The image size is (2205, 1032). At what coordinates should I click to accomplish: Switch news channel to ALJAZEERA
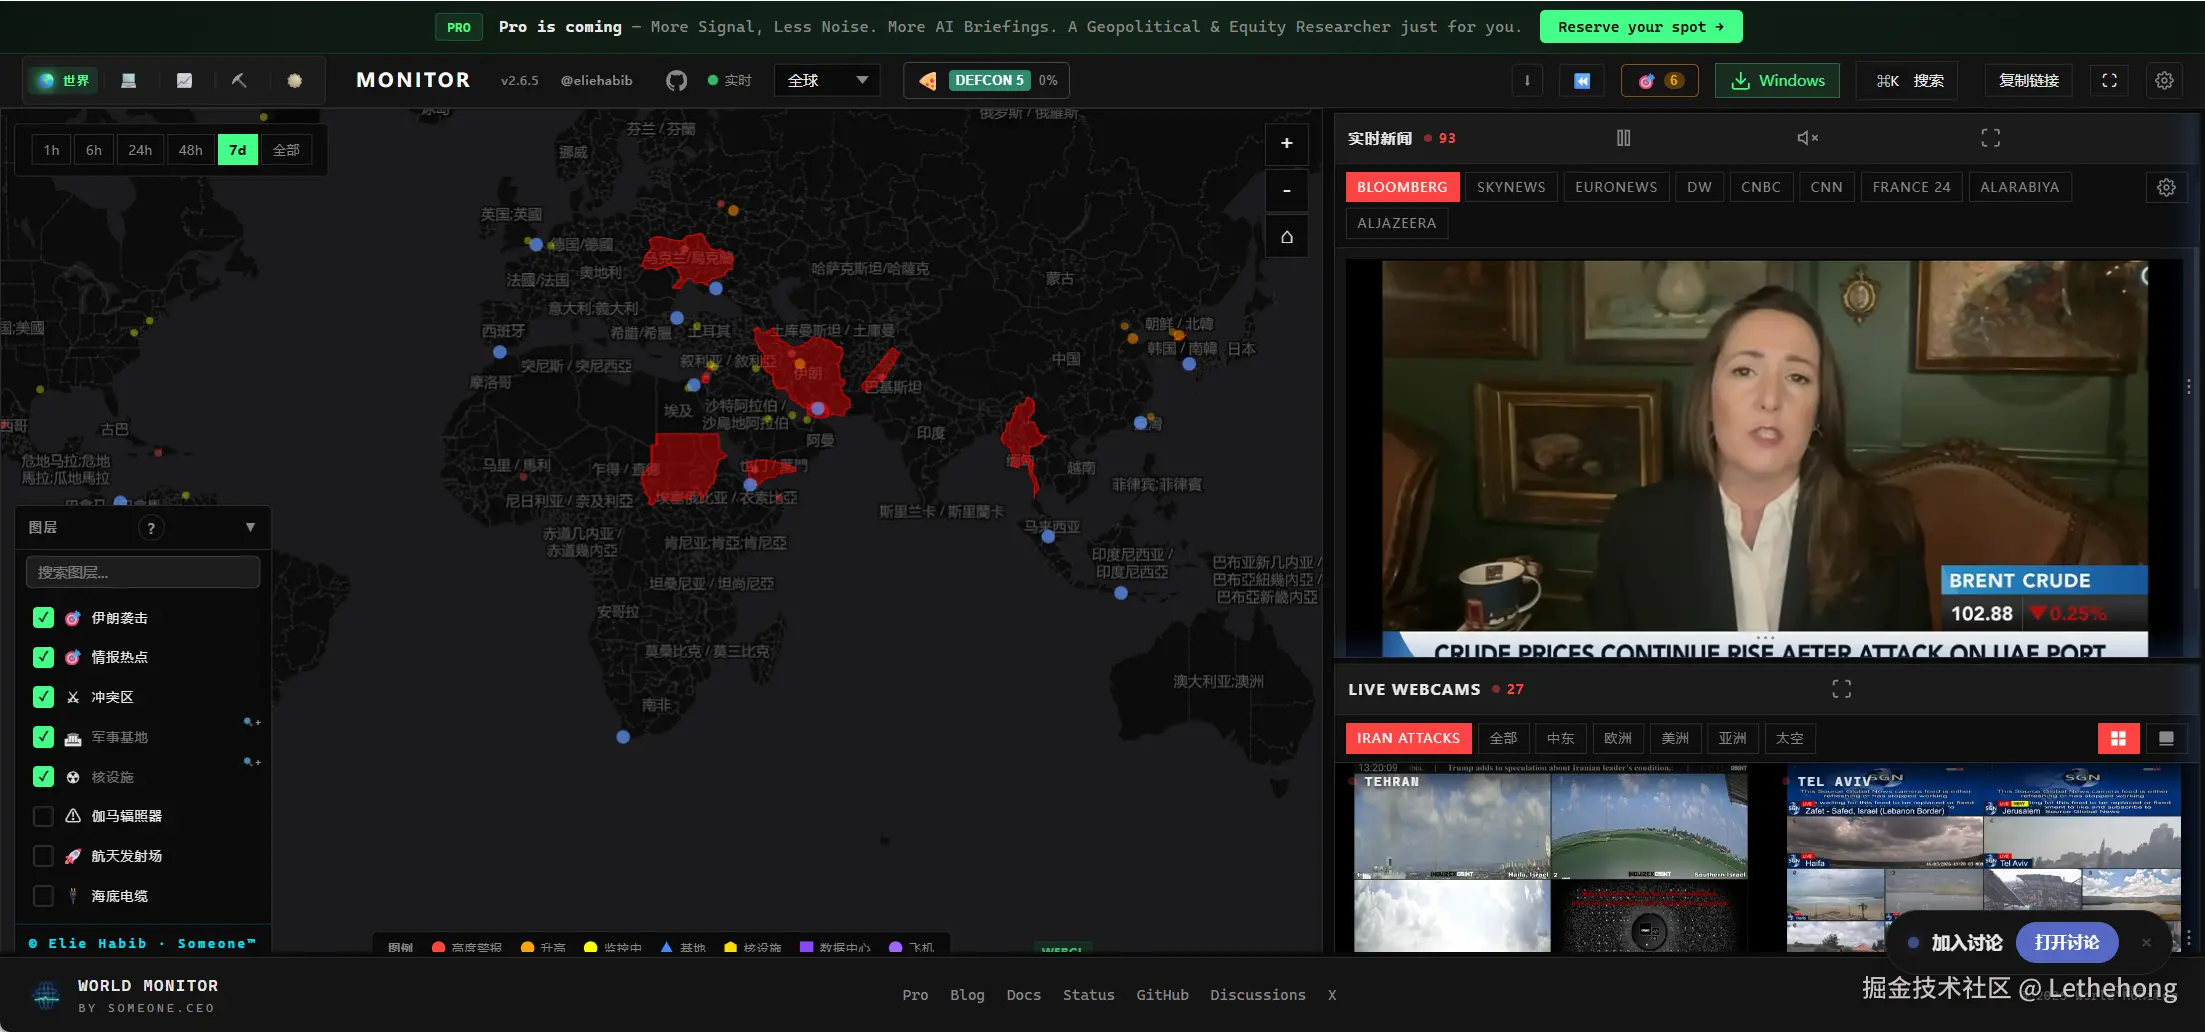point(1397,223)
